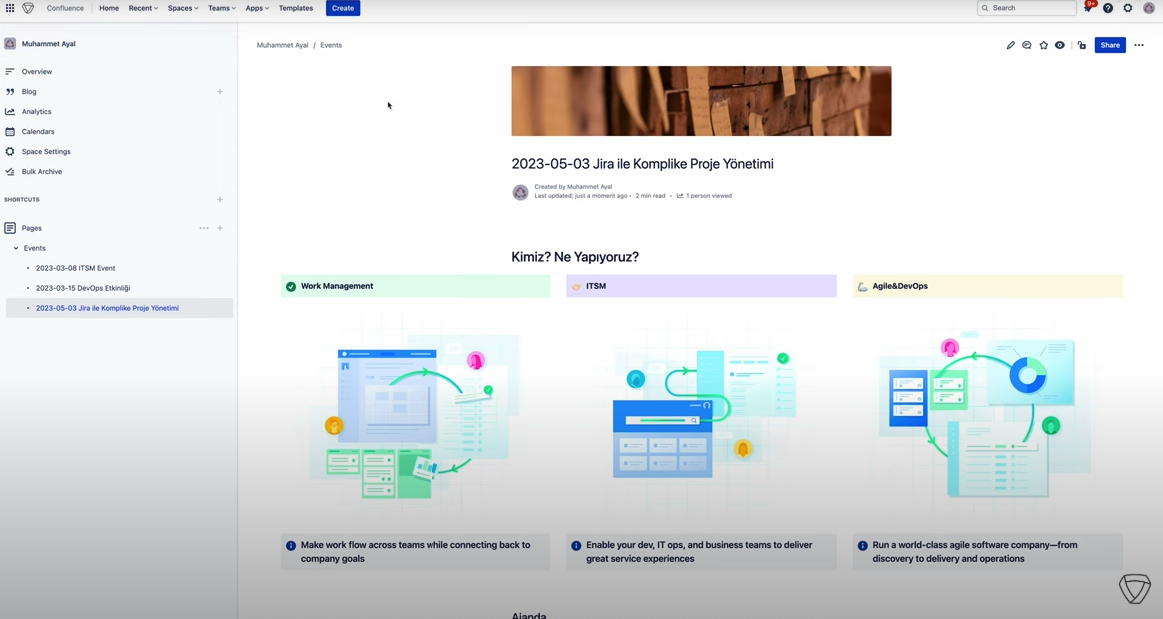1163x619 pixels.
Task: Click the pencil icon to edit page
Action: pyautogui.click(x=1010, y=45)
